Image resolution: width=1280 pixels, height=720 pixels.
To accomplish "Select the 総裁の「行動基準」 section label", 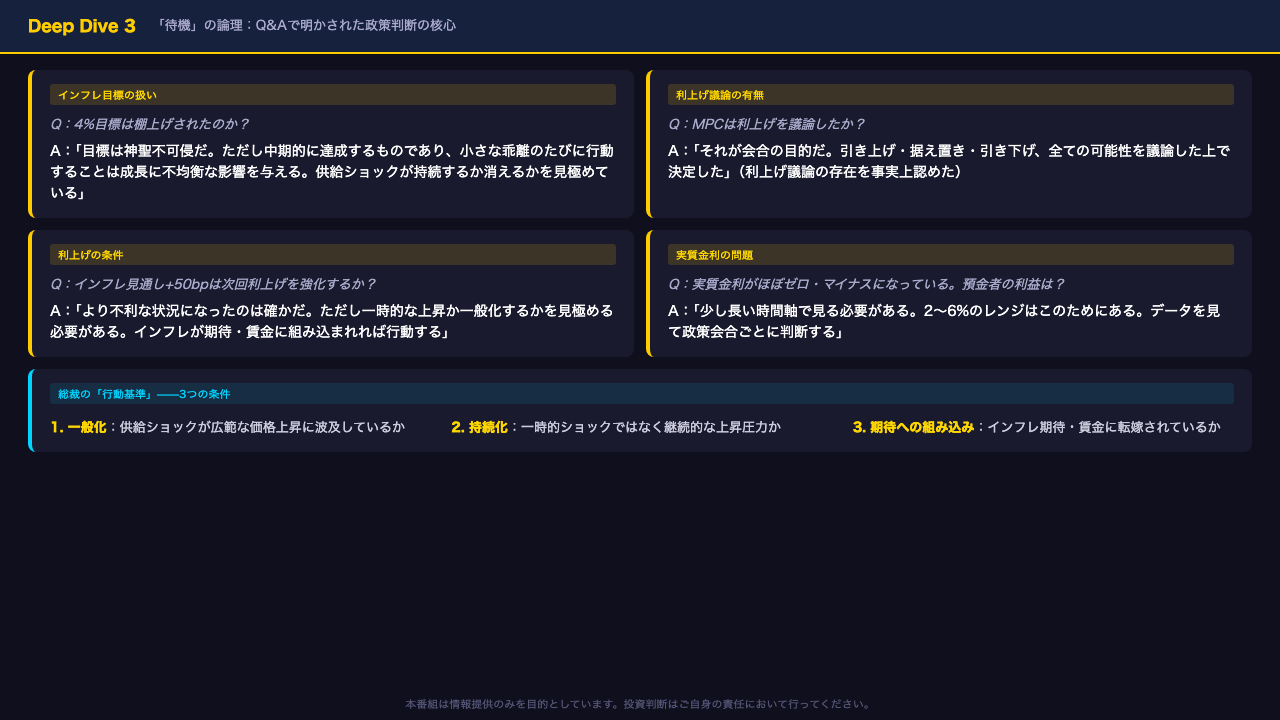I will [x=642, y=394].
